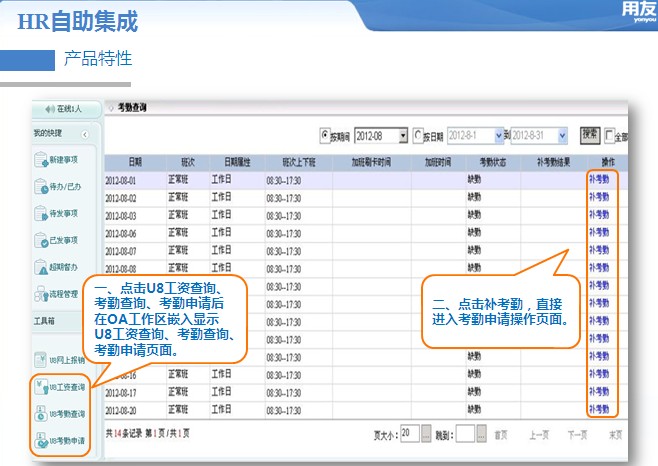
Task: Click the 跳到 page input field
Action: [x=465, y=434]
